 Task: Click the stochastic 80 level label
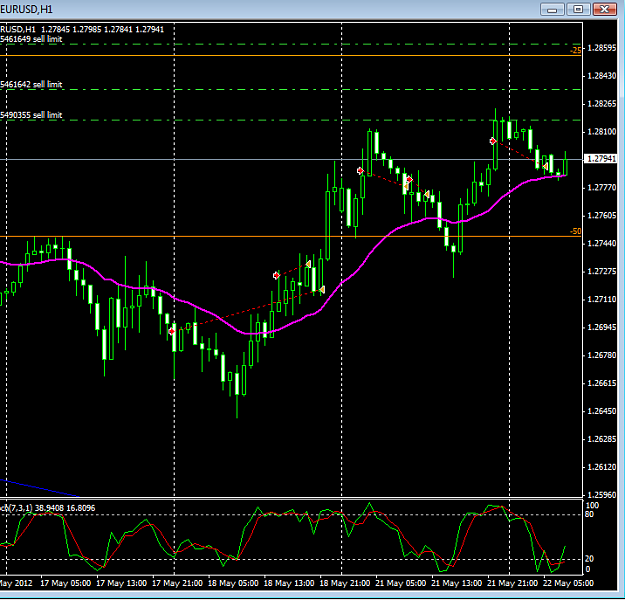point(590,514)
